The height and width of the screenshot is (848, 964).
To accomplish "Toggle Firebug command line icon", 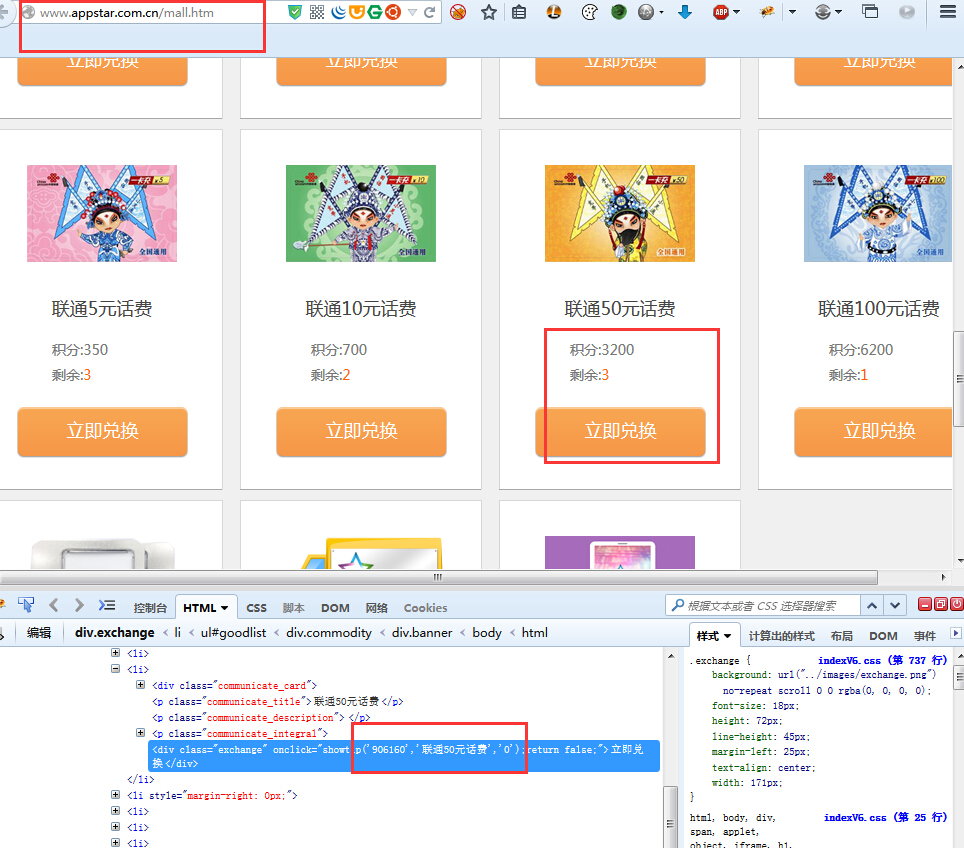I will (107, 605).
